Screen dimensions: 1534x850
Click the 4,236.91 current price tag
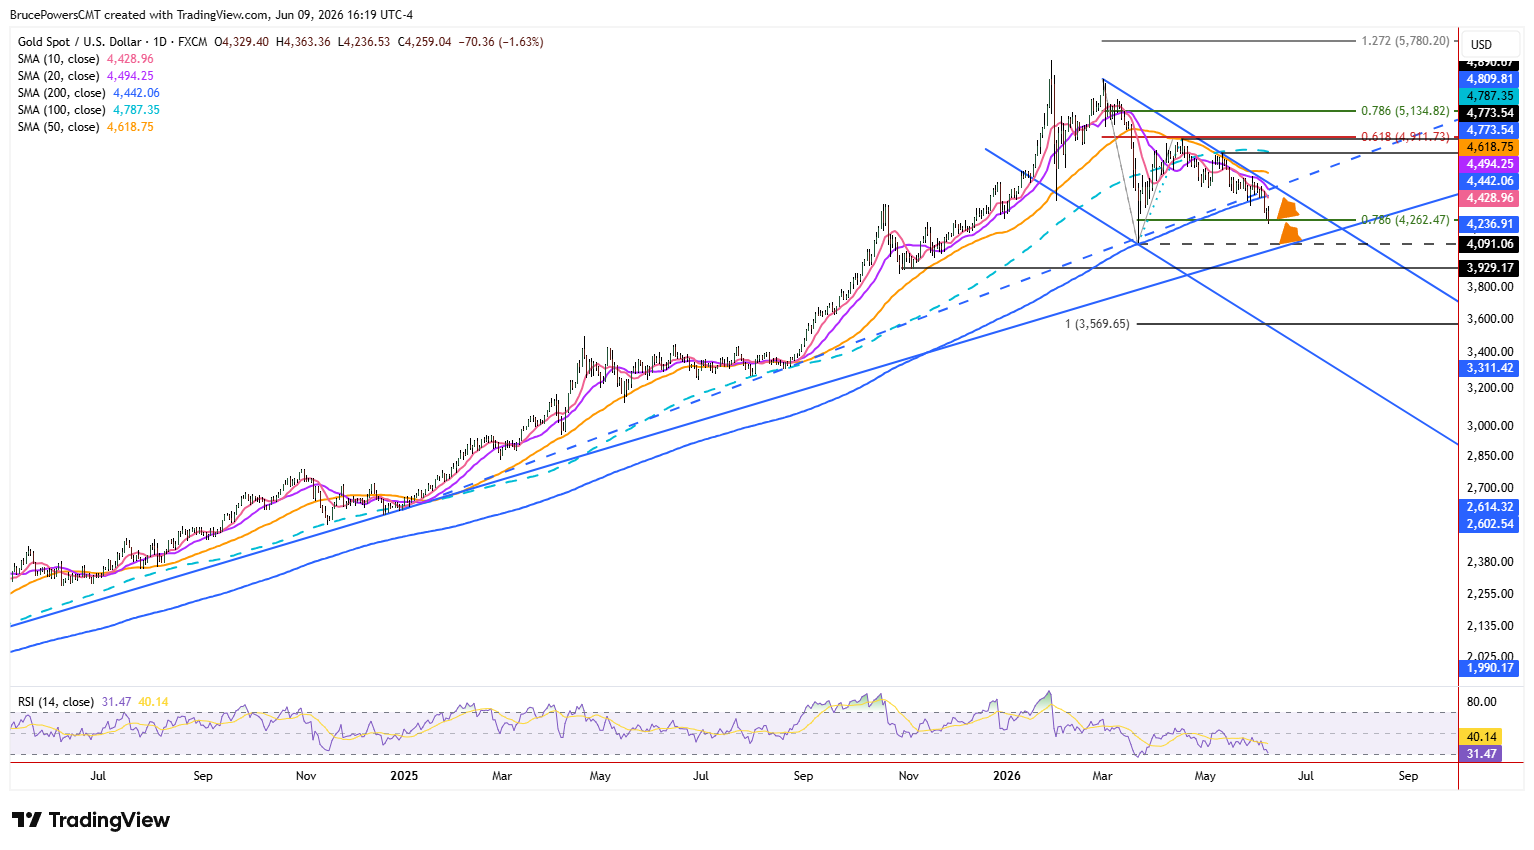[x=1490, y=224]
